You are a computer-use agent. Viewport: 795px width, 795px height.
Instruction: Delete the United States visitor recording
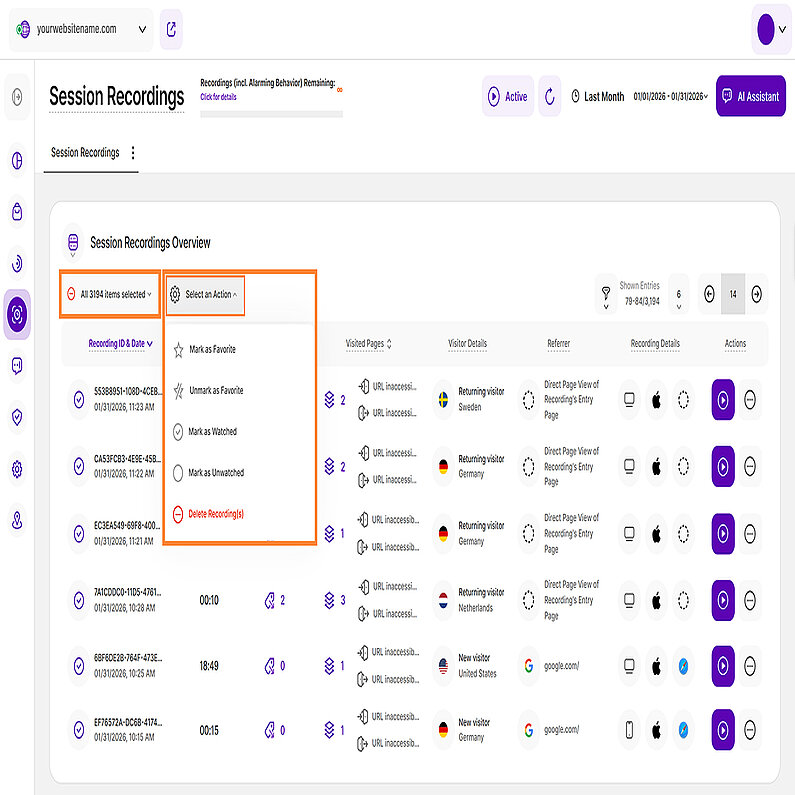(750, 665)
